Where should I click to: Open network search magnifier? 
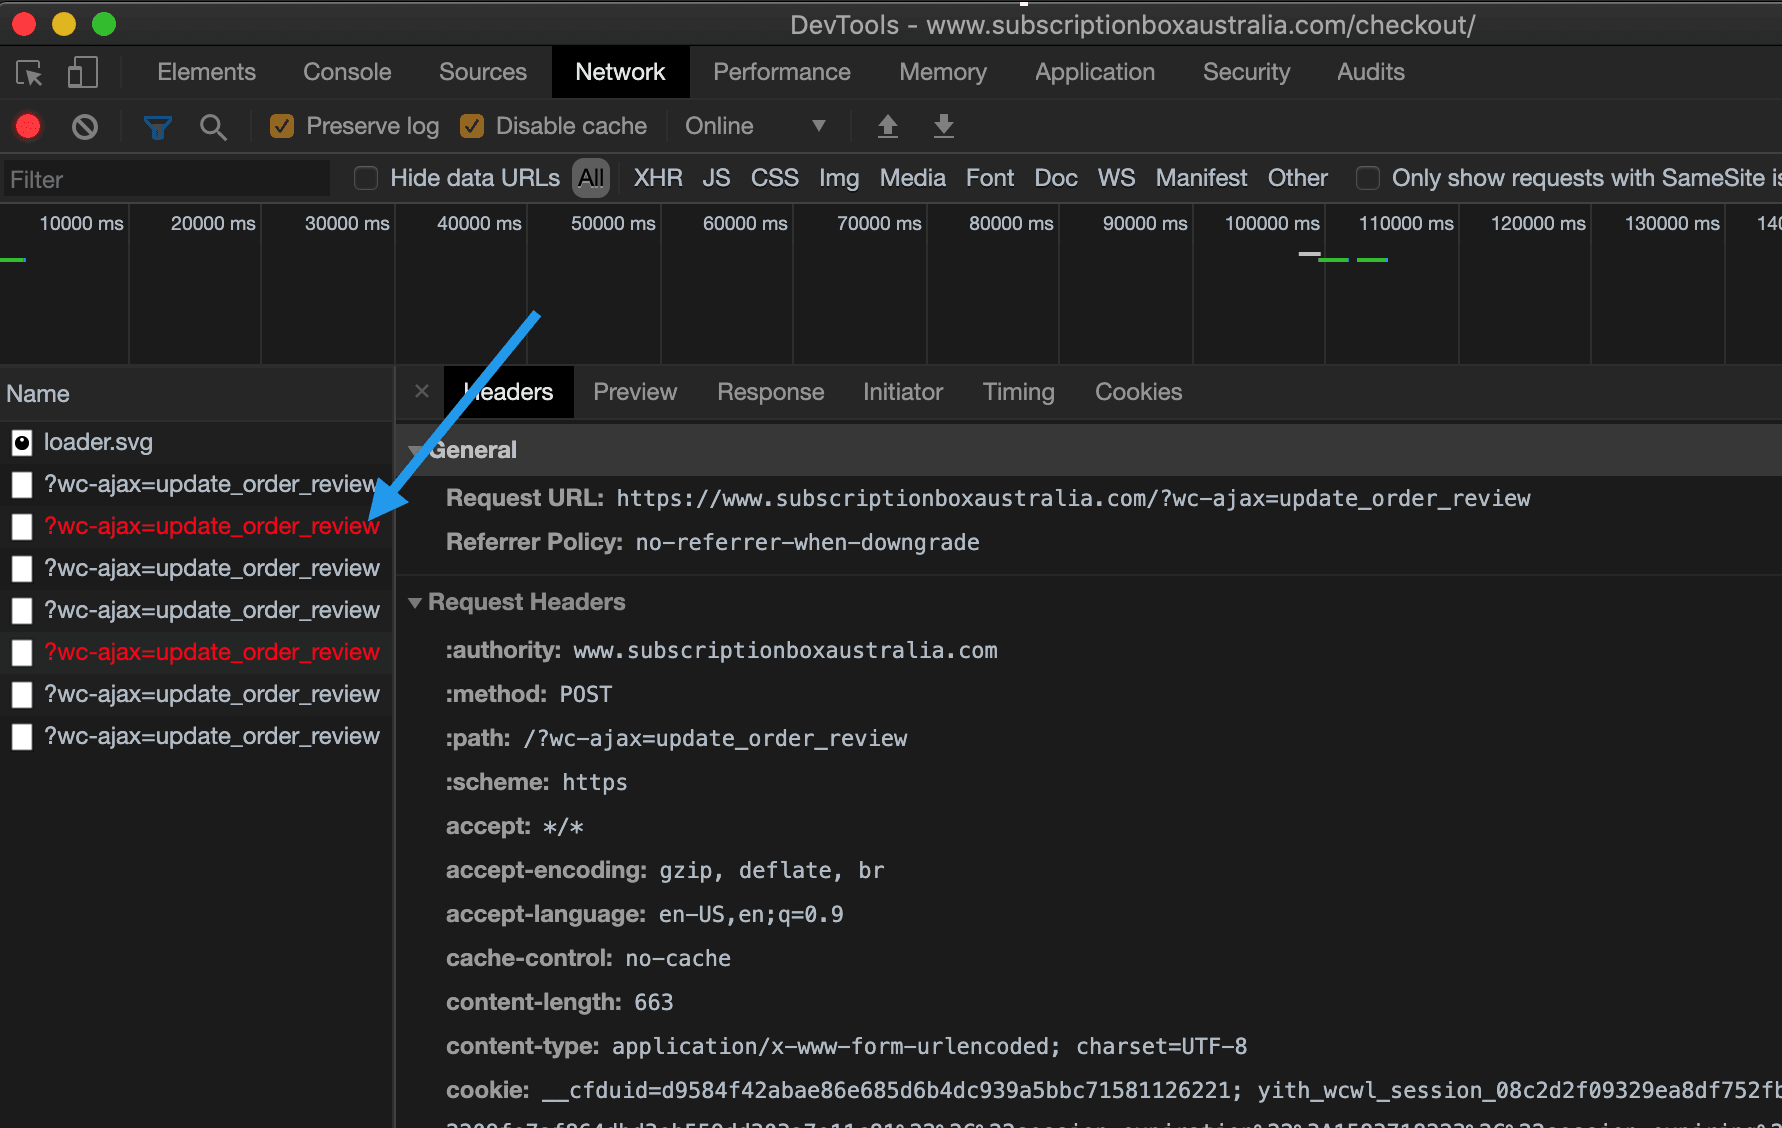[212, 127]
